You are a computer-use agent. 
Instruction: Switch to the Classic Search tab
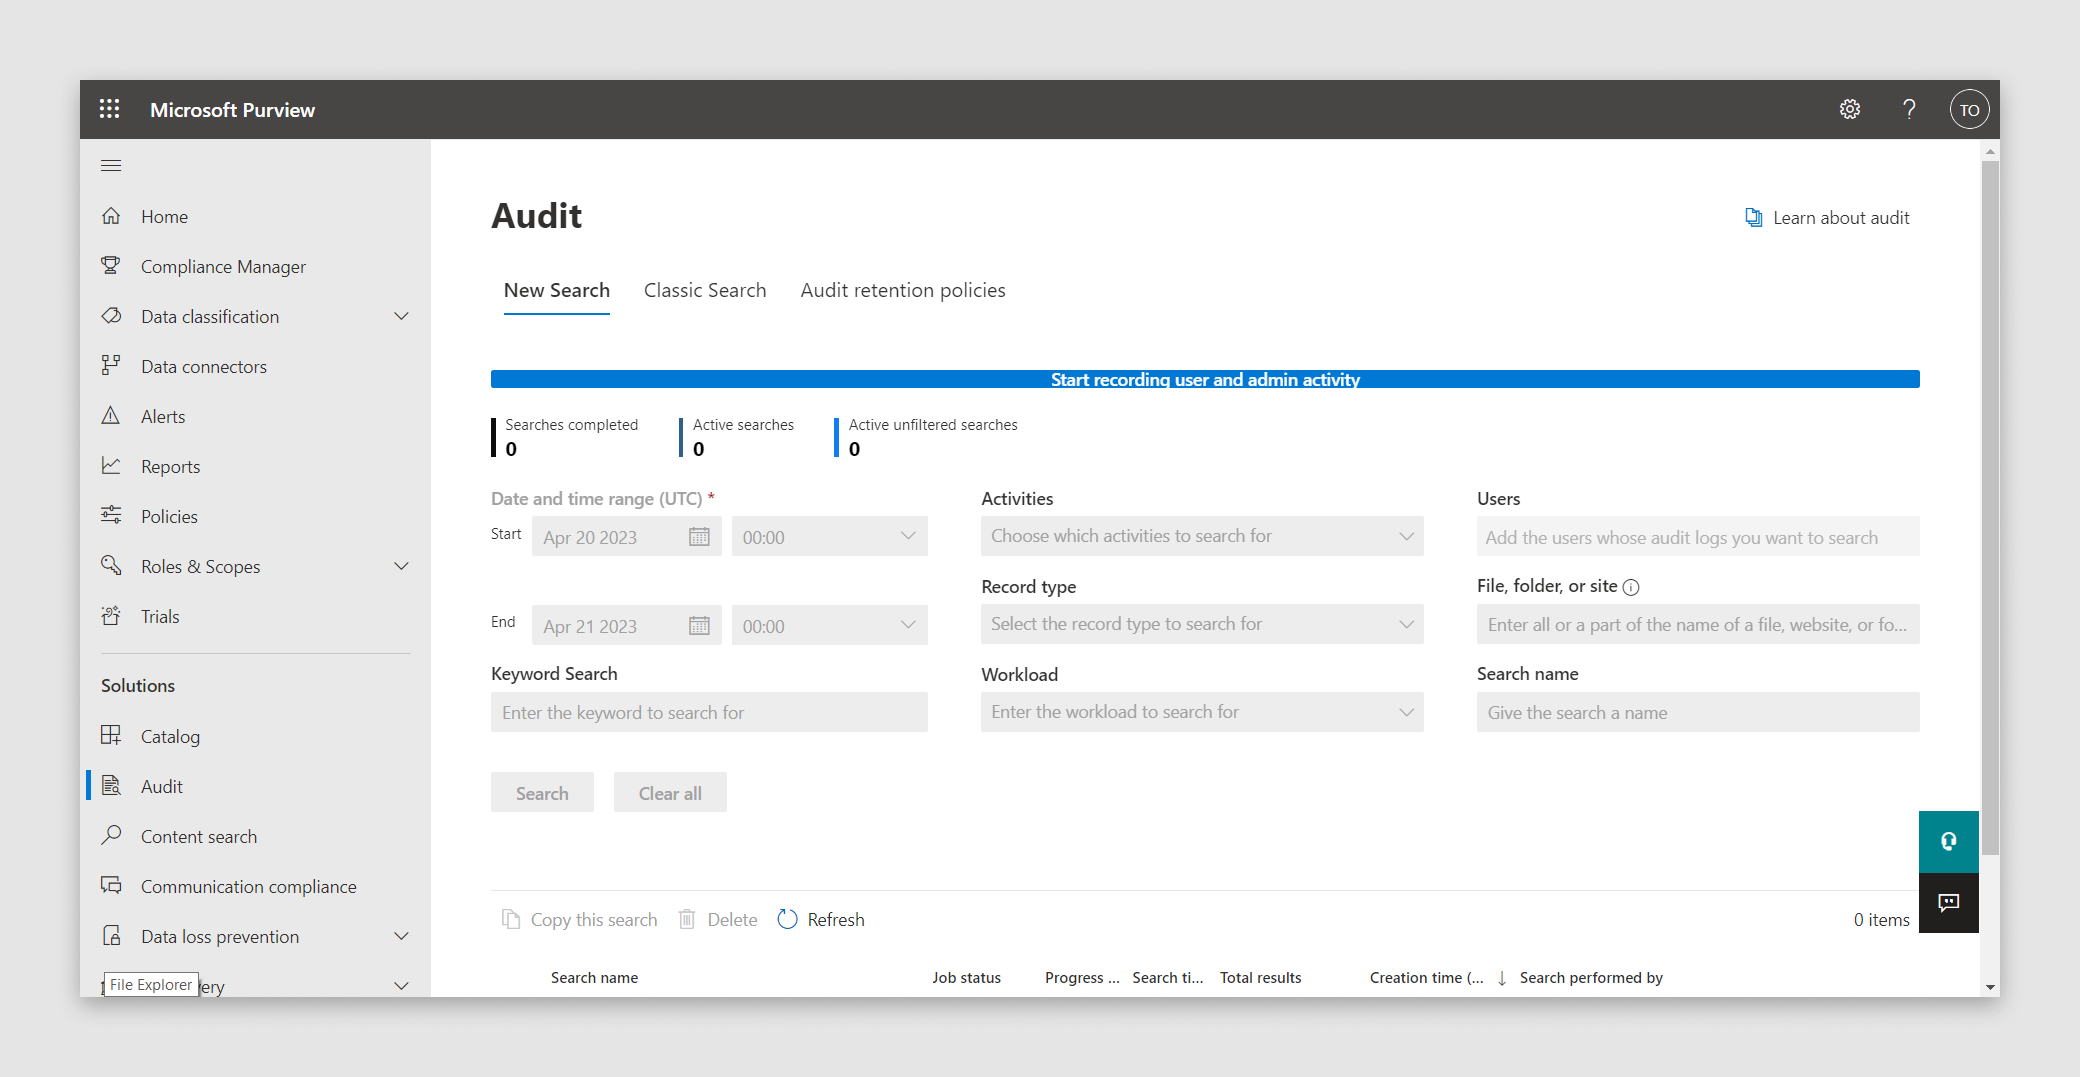705,290
